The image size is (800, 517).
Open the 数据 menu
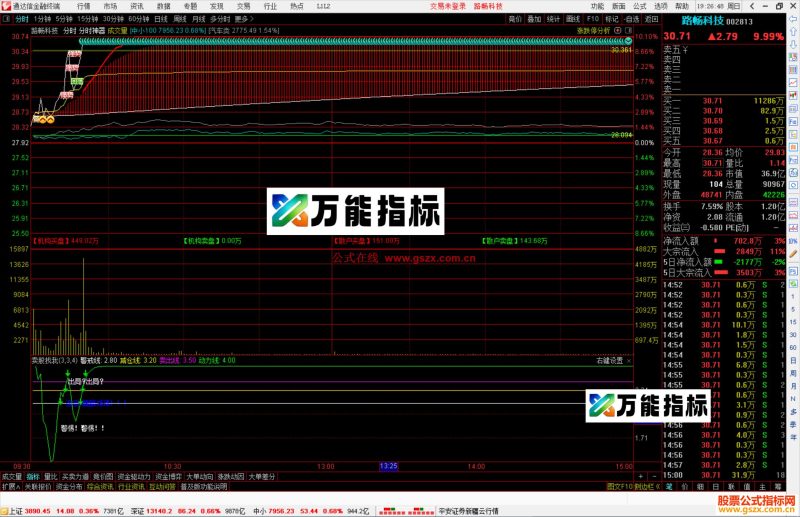coord(163,6)
